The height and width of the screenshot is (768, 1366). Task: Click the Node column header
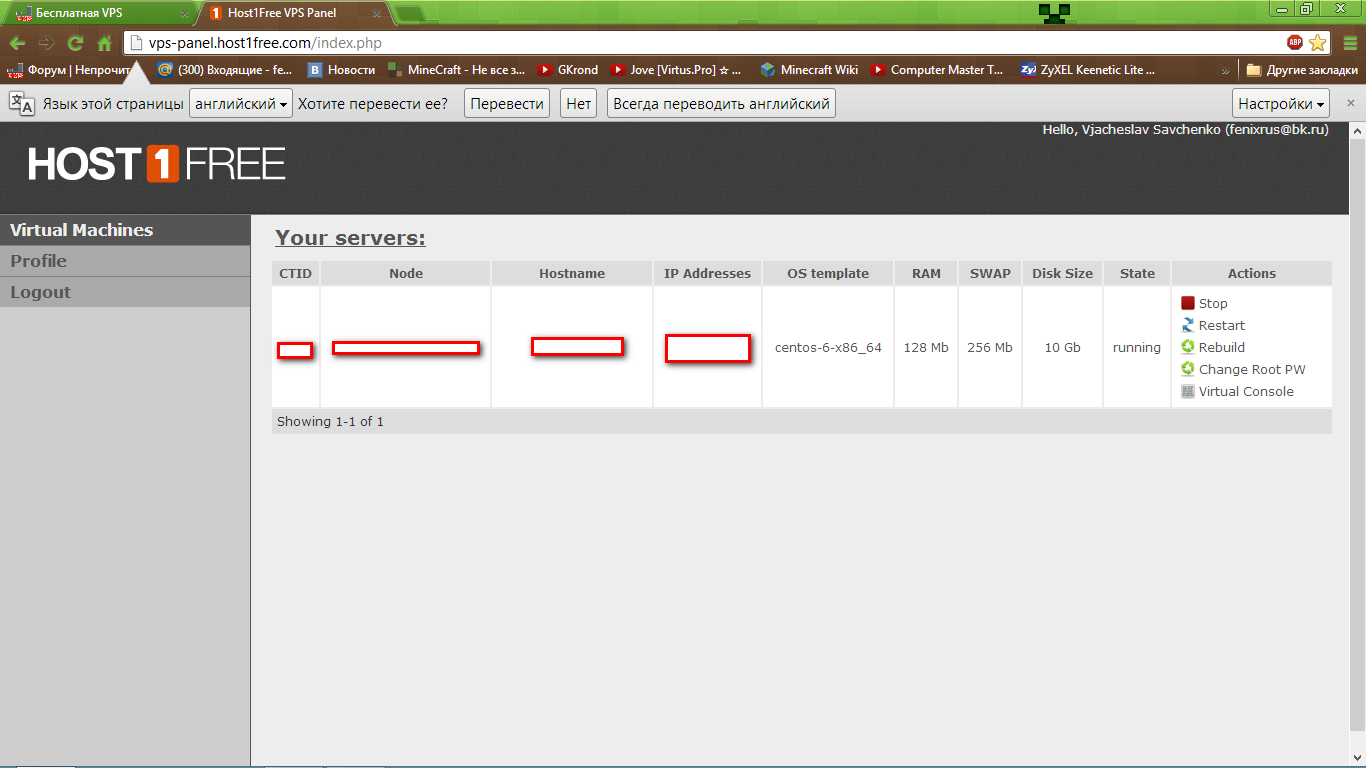click(406, 273)
